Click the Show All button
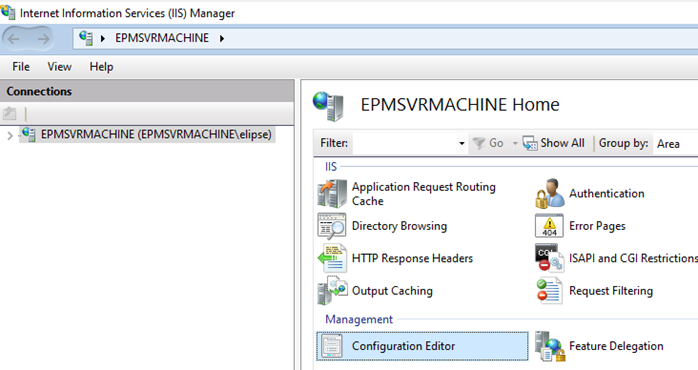Viewport: 698px width, 370px height. click(x=553, y=143)
